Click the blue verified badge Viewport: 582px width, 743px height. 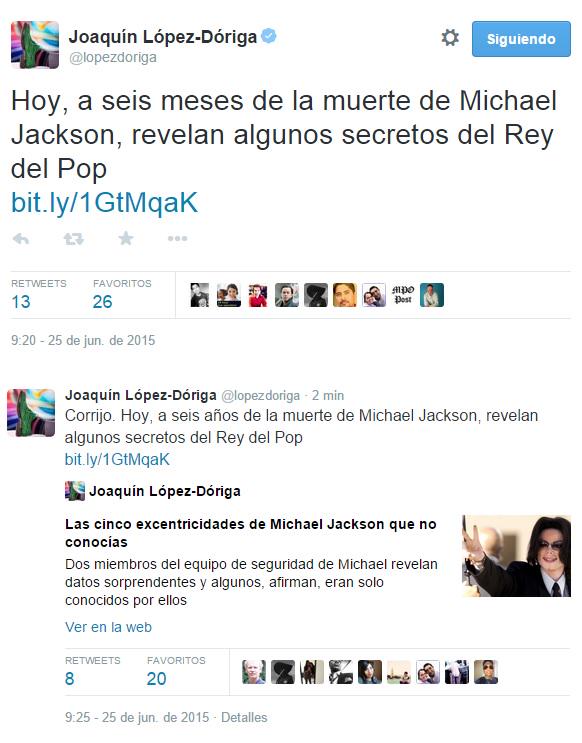269,36
